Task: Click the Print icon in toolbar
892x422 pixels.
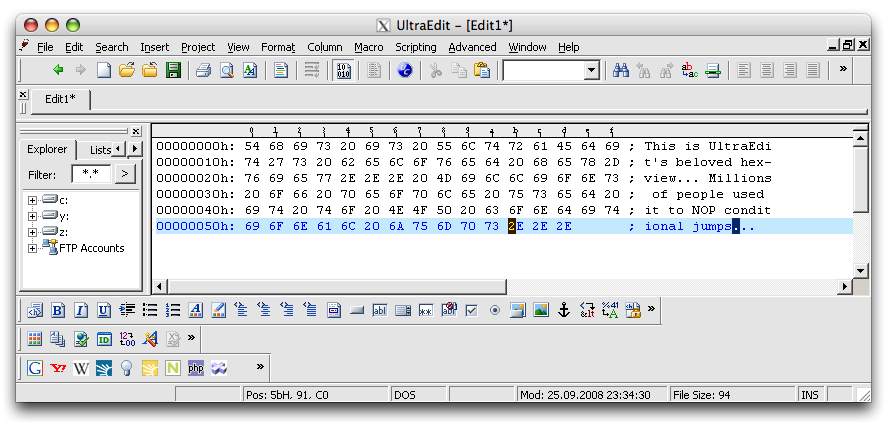Action: click(204, 71)
